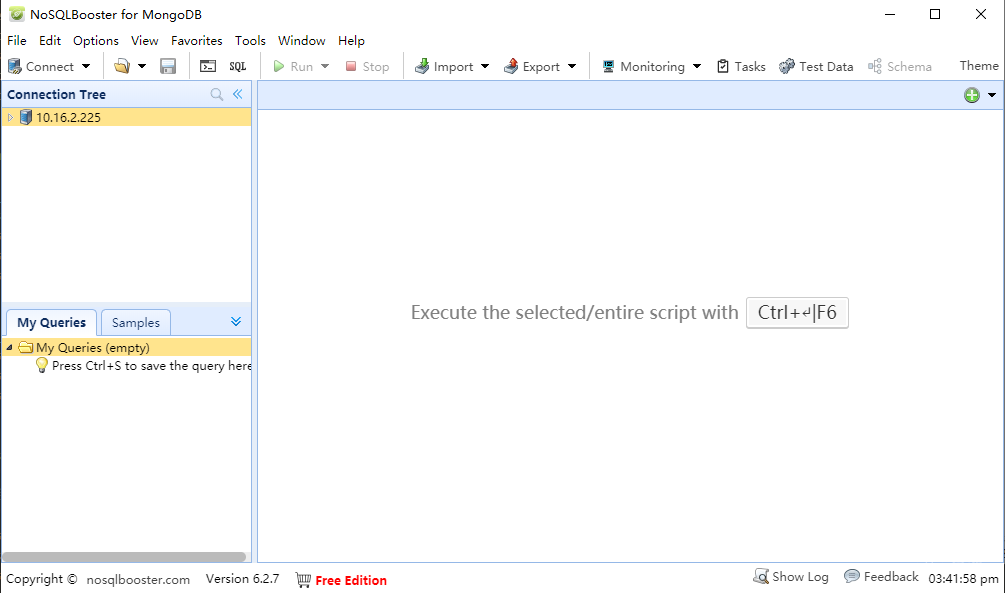The width and height of the screenshot is (1005, 593).
Task: Open the Window menu
Action: coord(301,40)
